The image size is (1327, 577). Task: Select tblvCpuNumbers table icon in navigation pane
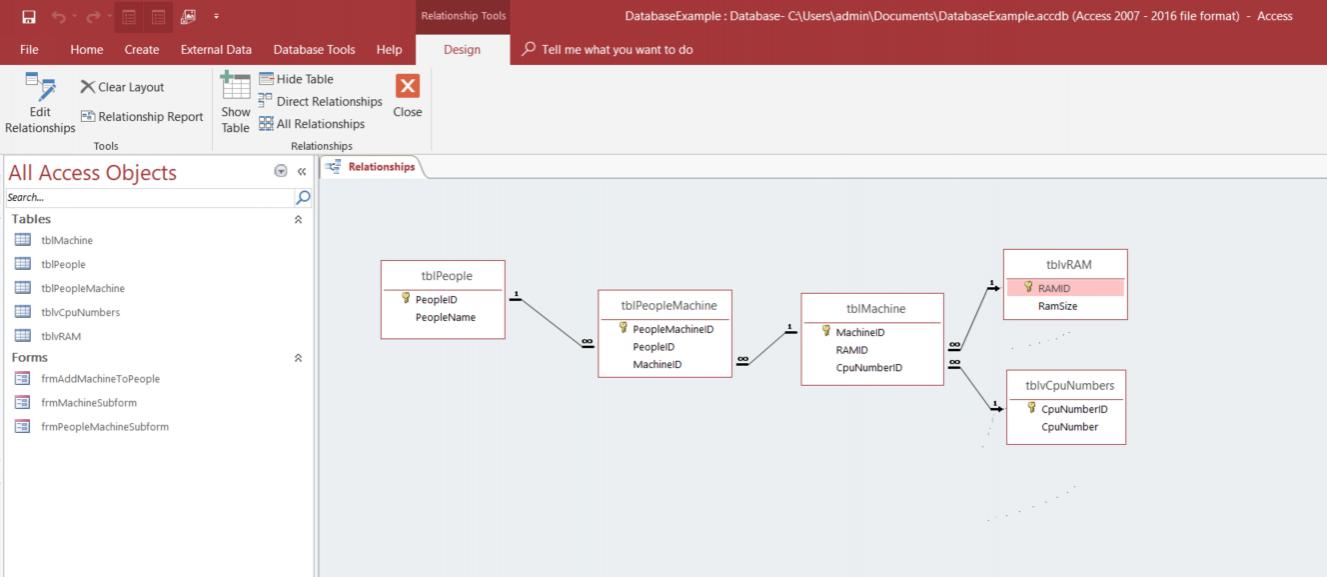pyautogui.click(x=22, y=312)
